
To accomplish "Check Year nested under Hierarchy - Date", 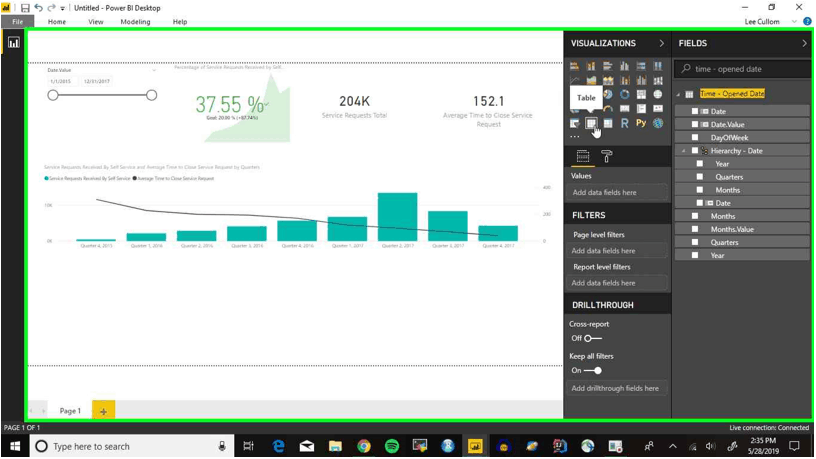I will pos(700,163).
